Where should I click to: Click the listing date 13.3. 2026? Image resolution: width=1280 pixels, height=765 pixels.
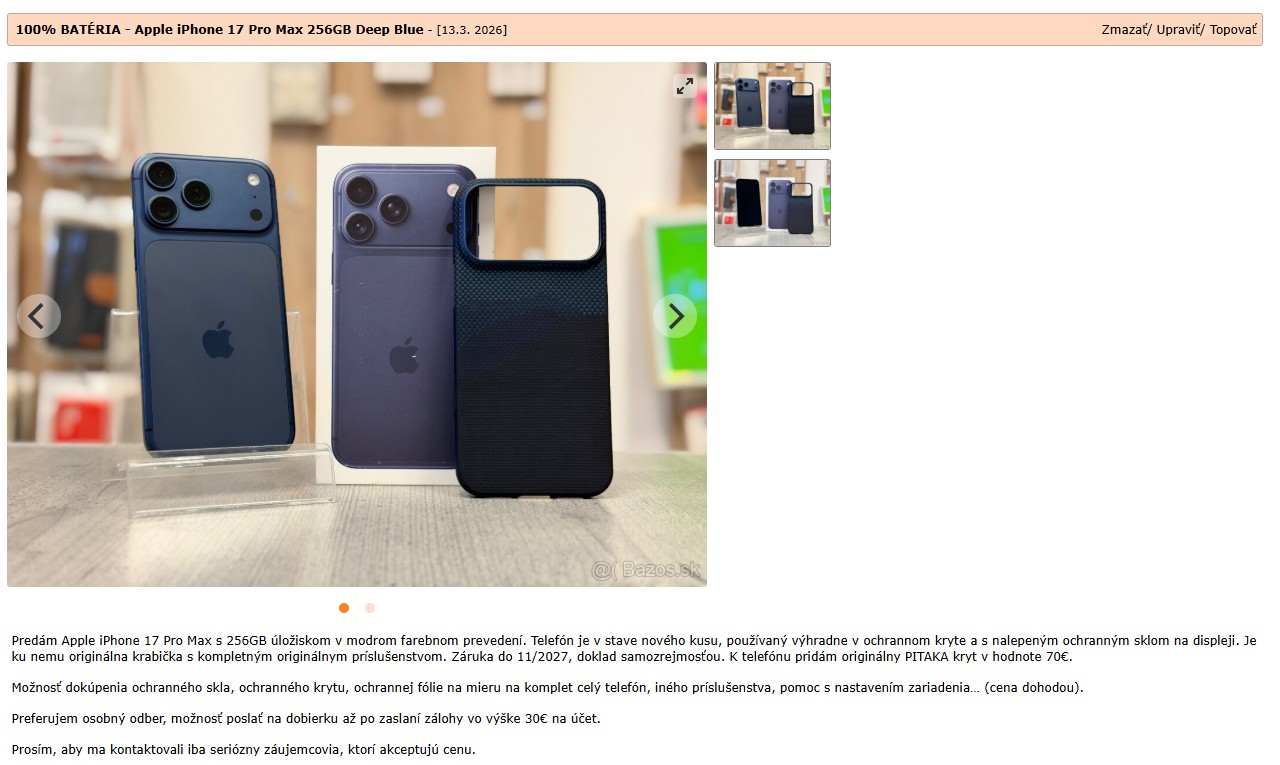(472, 30)
